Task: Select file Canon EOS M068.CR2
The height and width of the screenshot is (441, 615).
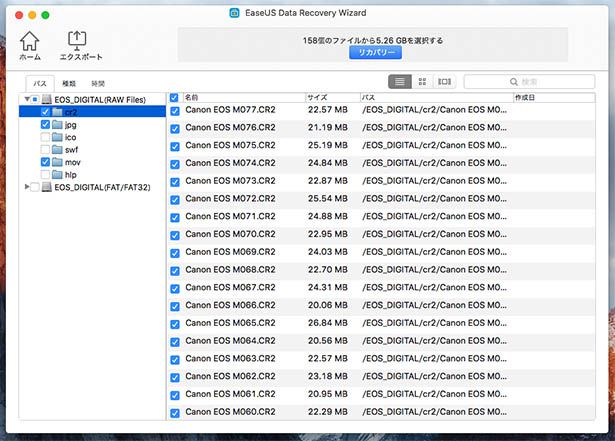Action: point(230,270)
